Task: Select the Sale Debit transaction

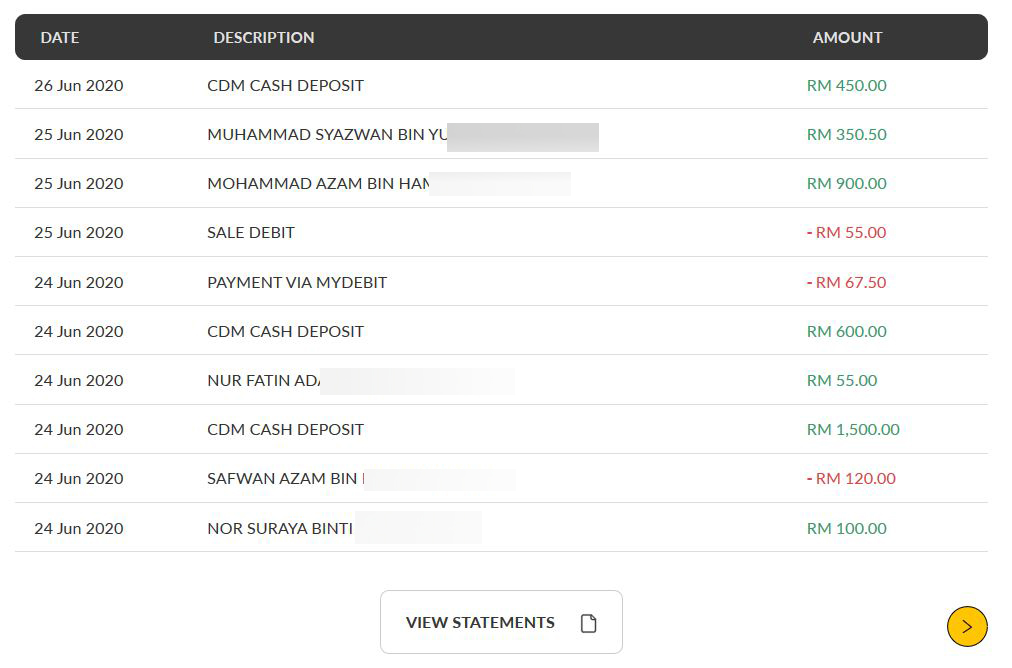Action: [x=501, y=232]
